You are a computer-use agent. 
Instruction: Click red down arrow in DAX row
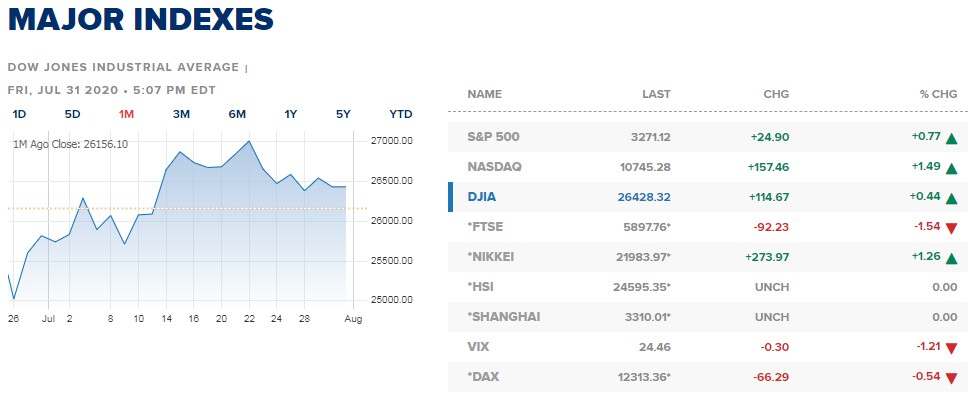[x=951, y=378]
